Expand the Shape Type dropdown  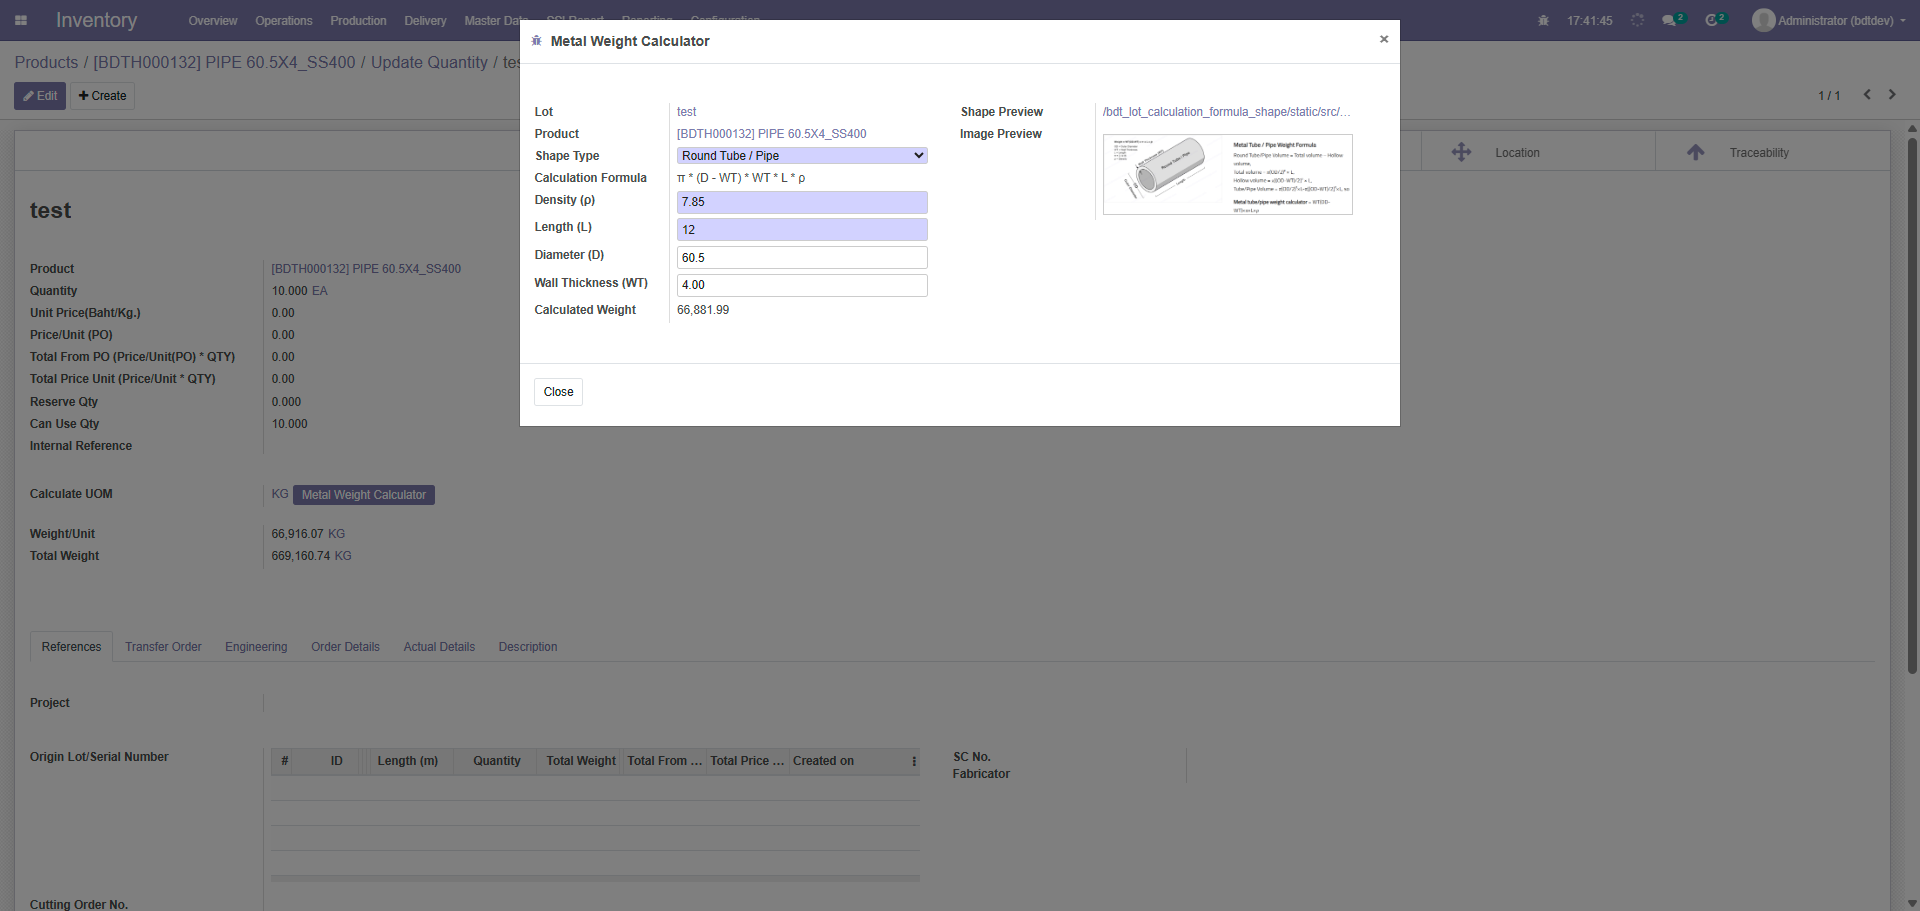802,156
